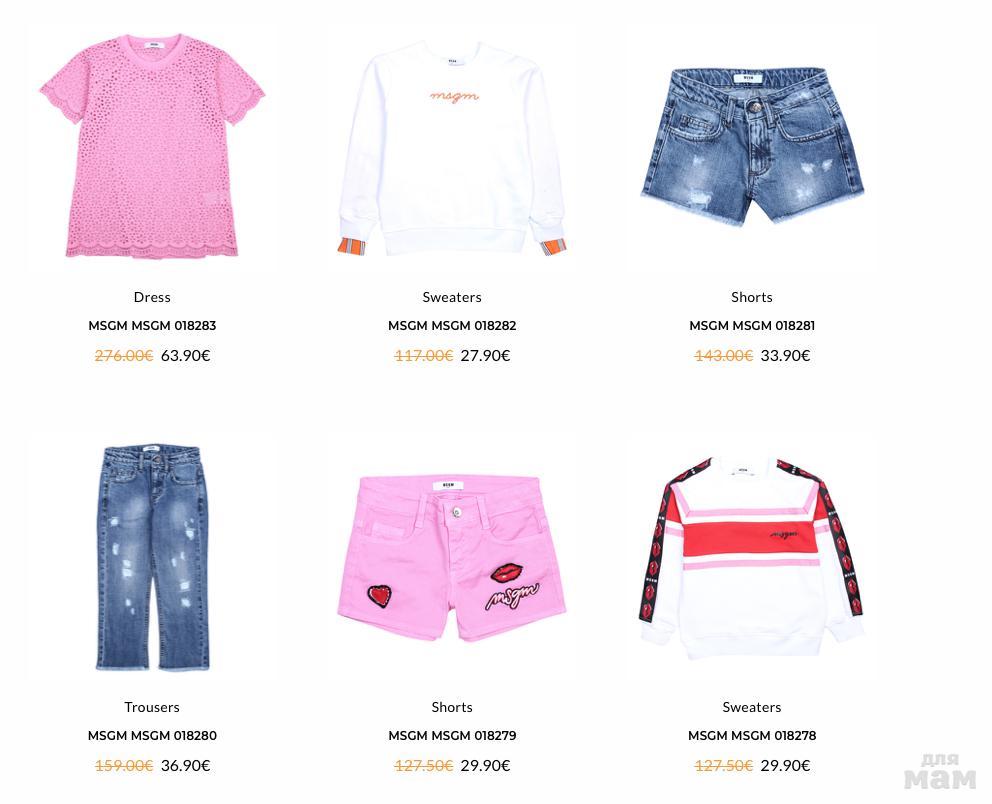The width and height of the screenshot is (992, 804).
Task: Click the 63.90€ sale price
Action: [185, 356]
